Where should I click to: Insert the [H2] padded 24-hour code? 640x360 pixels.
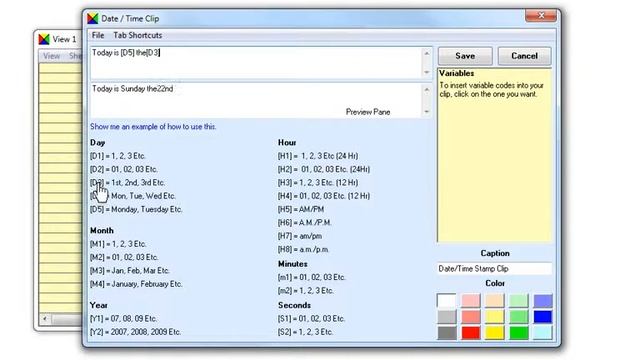tap(324, 169)
